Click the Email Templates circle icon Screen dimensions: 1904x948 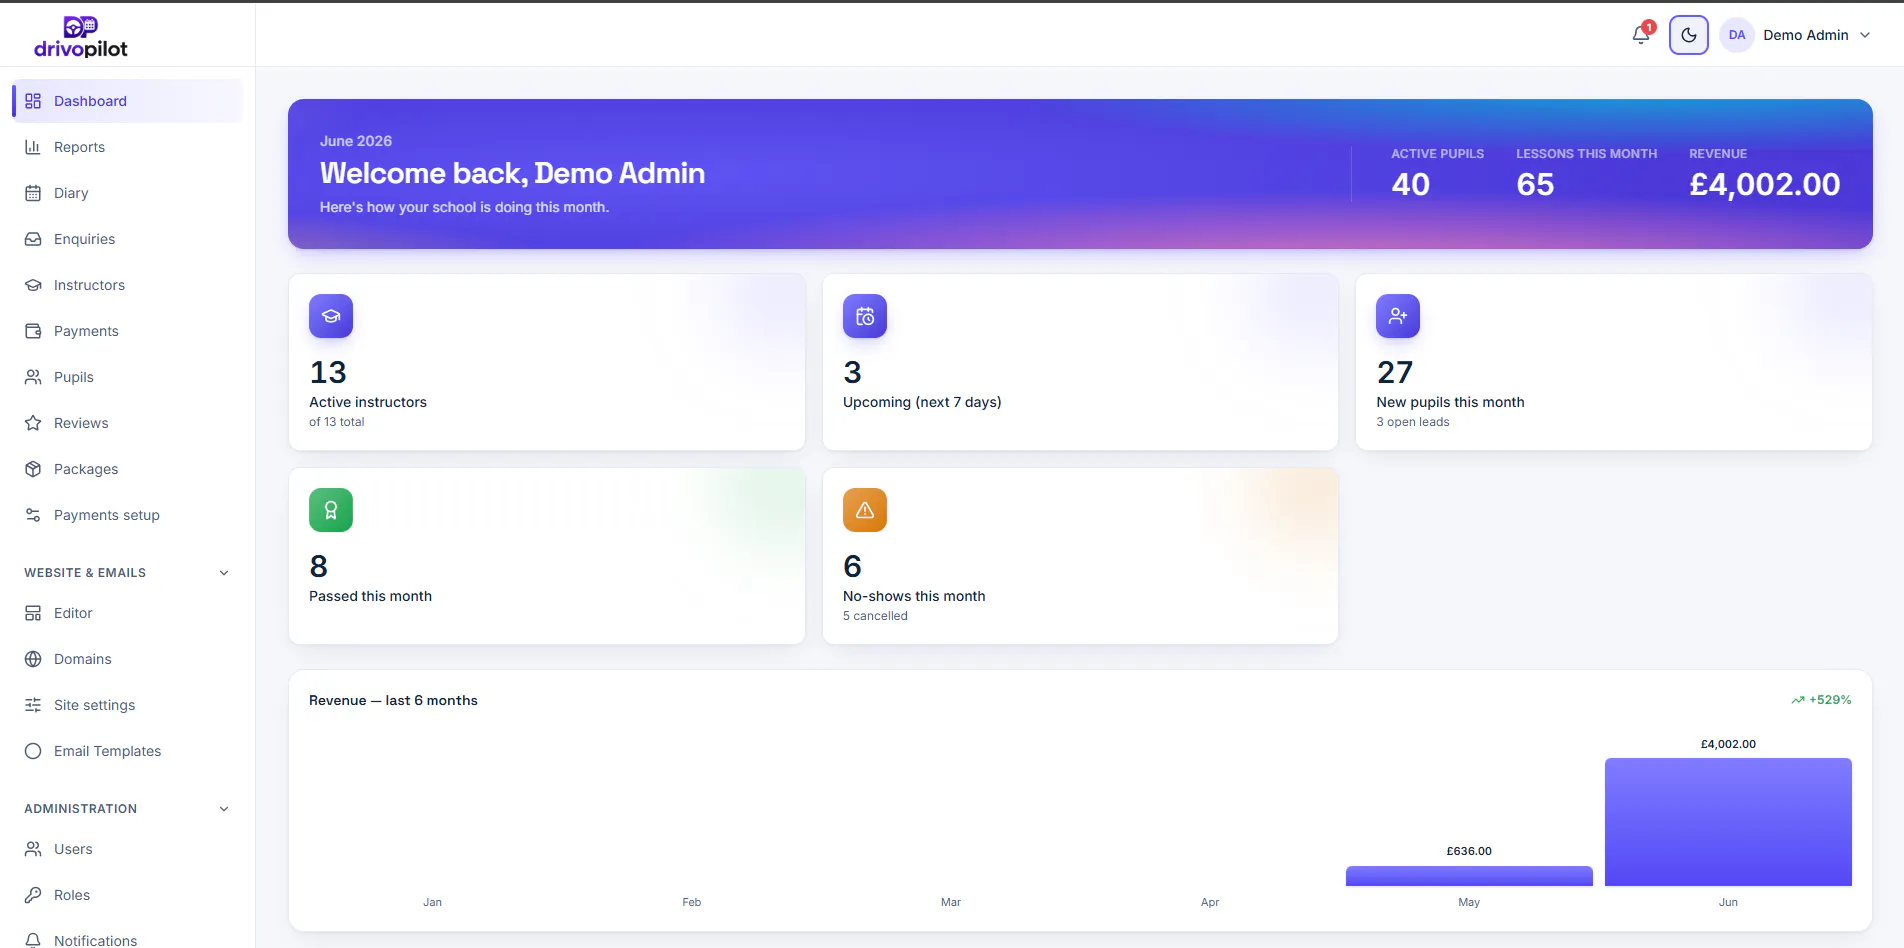coord(33,751)
